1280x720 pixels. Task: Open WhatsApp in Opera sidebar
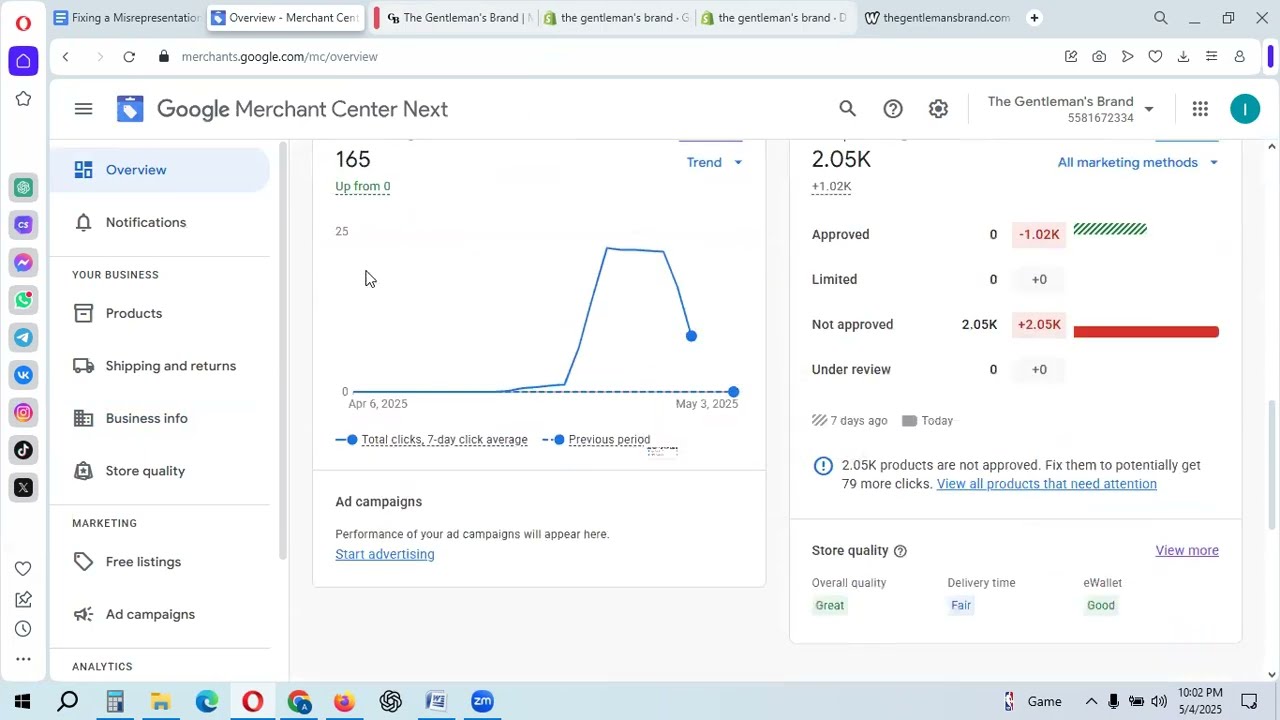click(x=23, y=300)
